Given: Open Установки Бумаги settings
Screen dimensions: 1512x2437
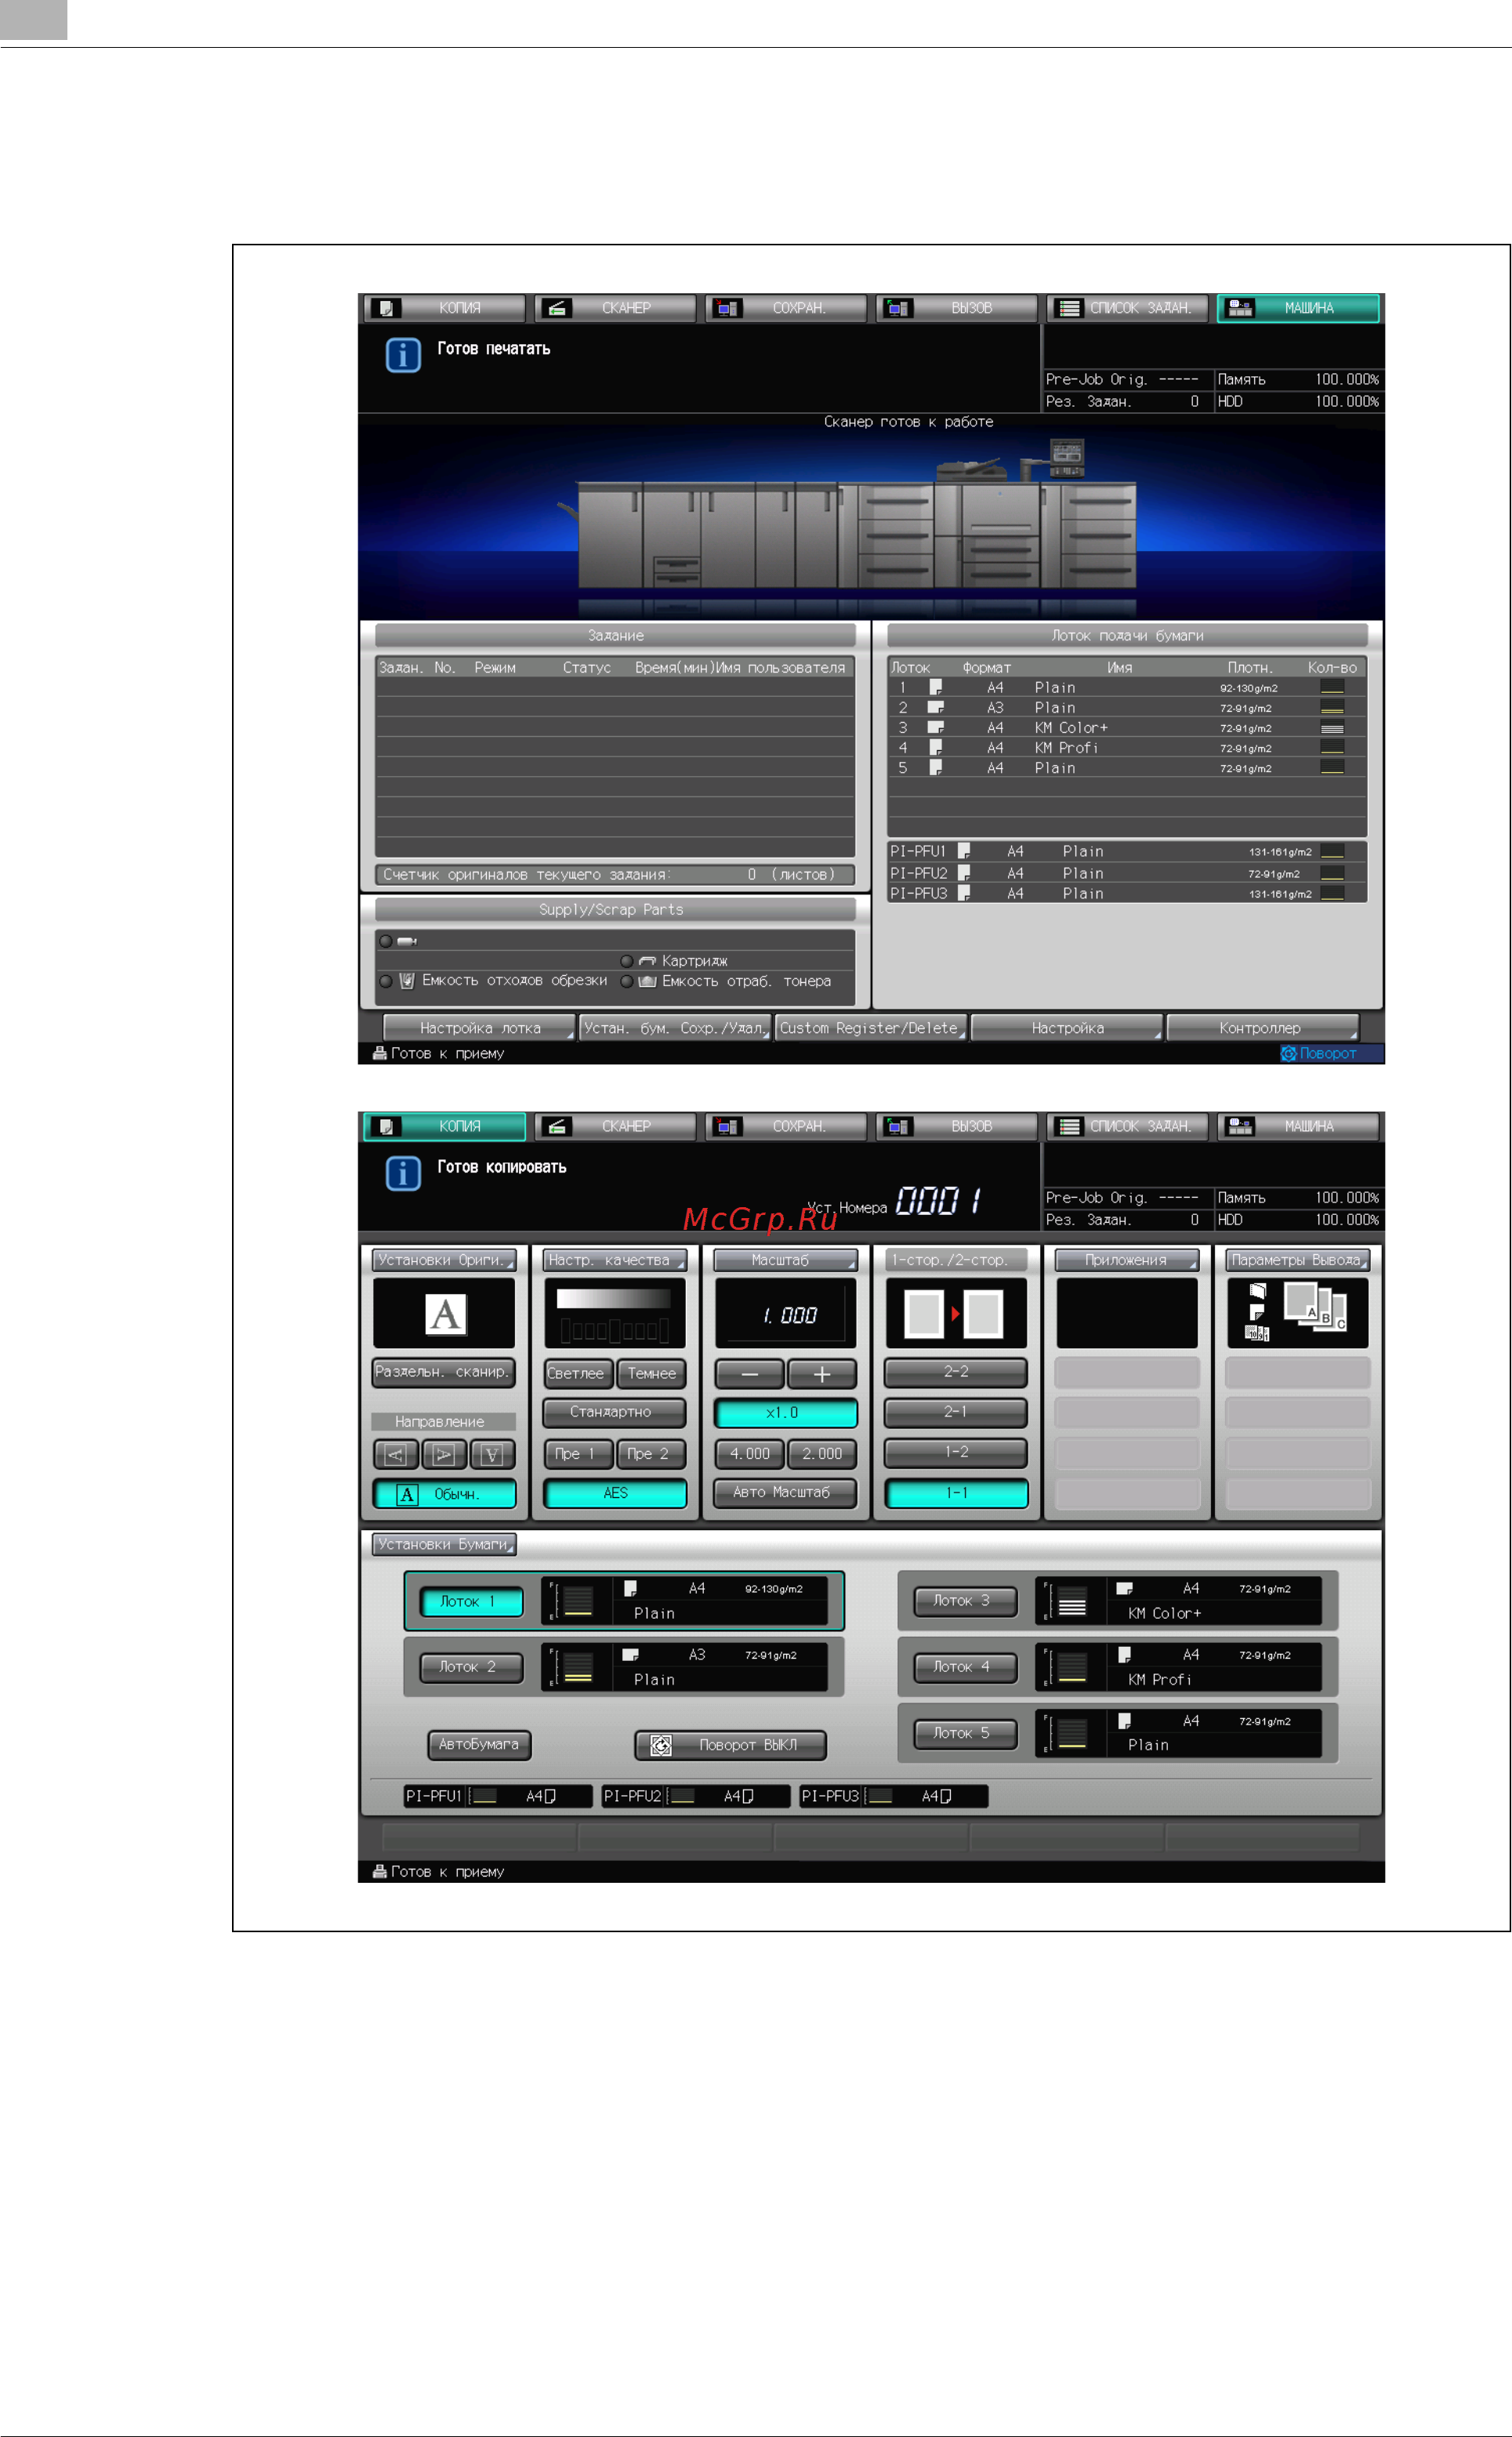Looking at the screenshot, I should [444, 1544].
